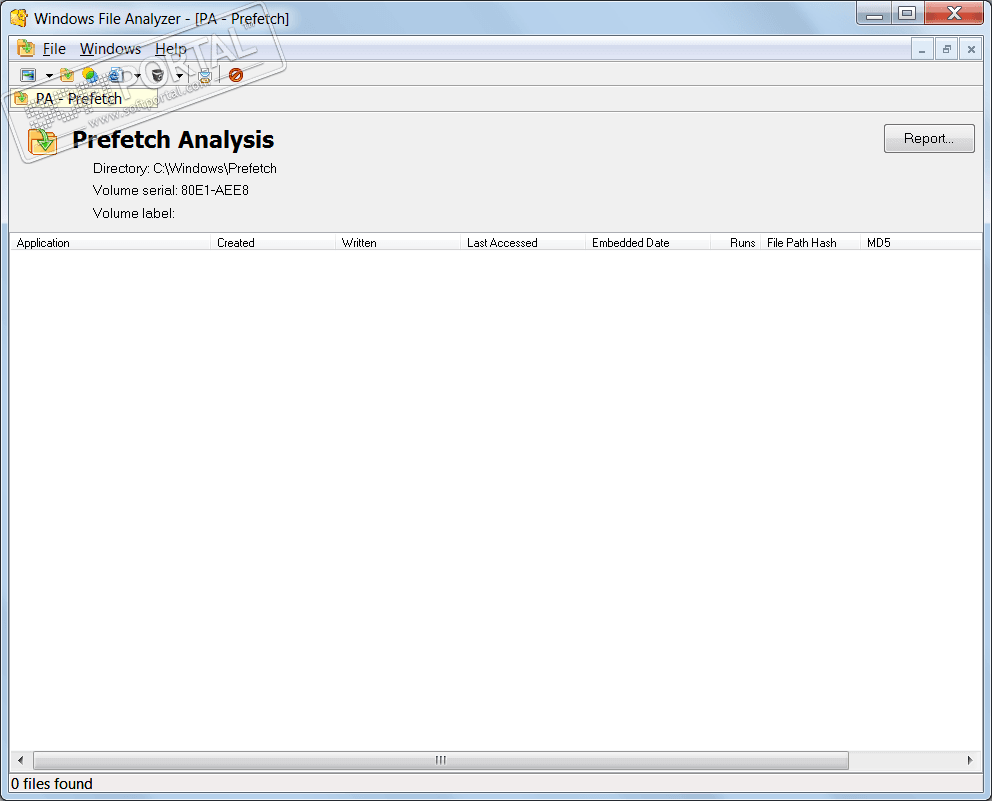Viewport: 992px width, 801px height.
Task: Click the horizontal scrollbar thumb
Action: tap(441, 760)
